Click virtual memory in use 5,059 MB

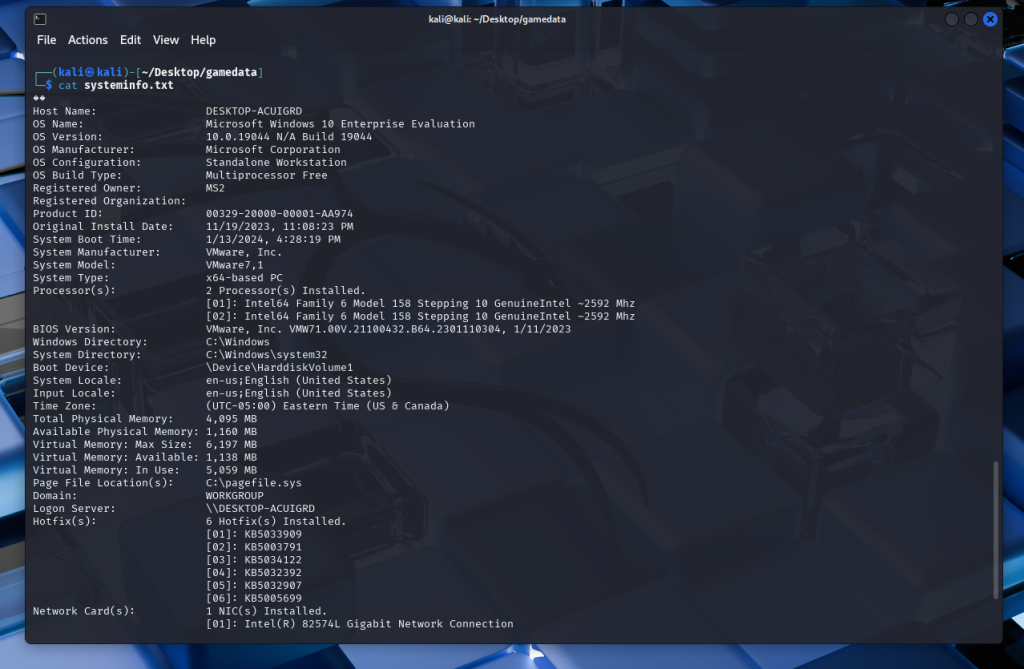[x=231, y=470]
